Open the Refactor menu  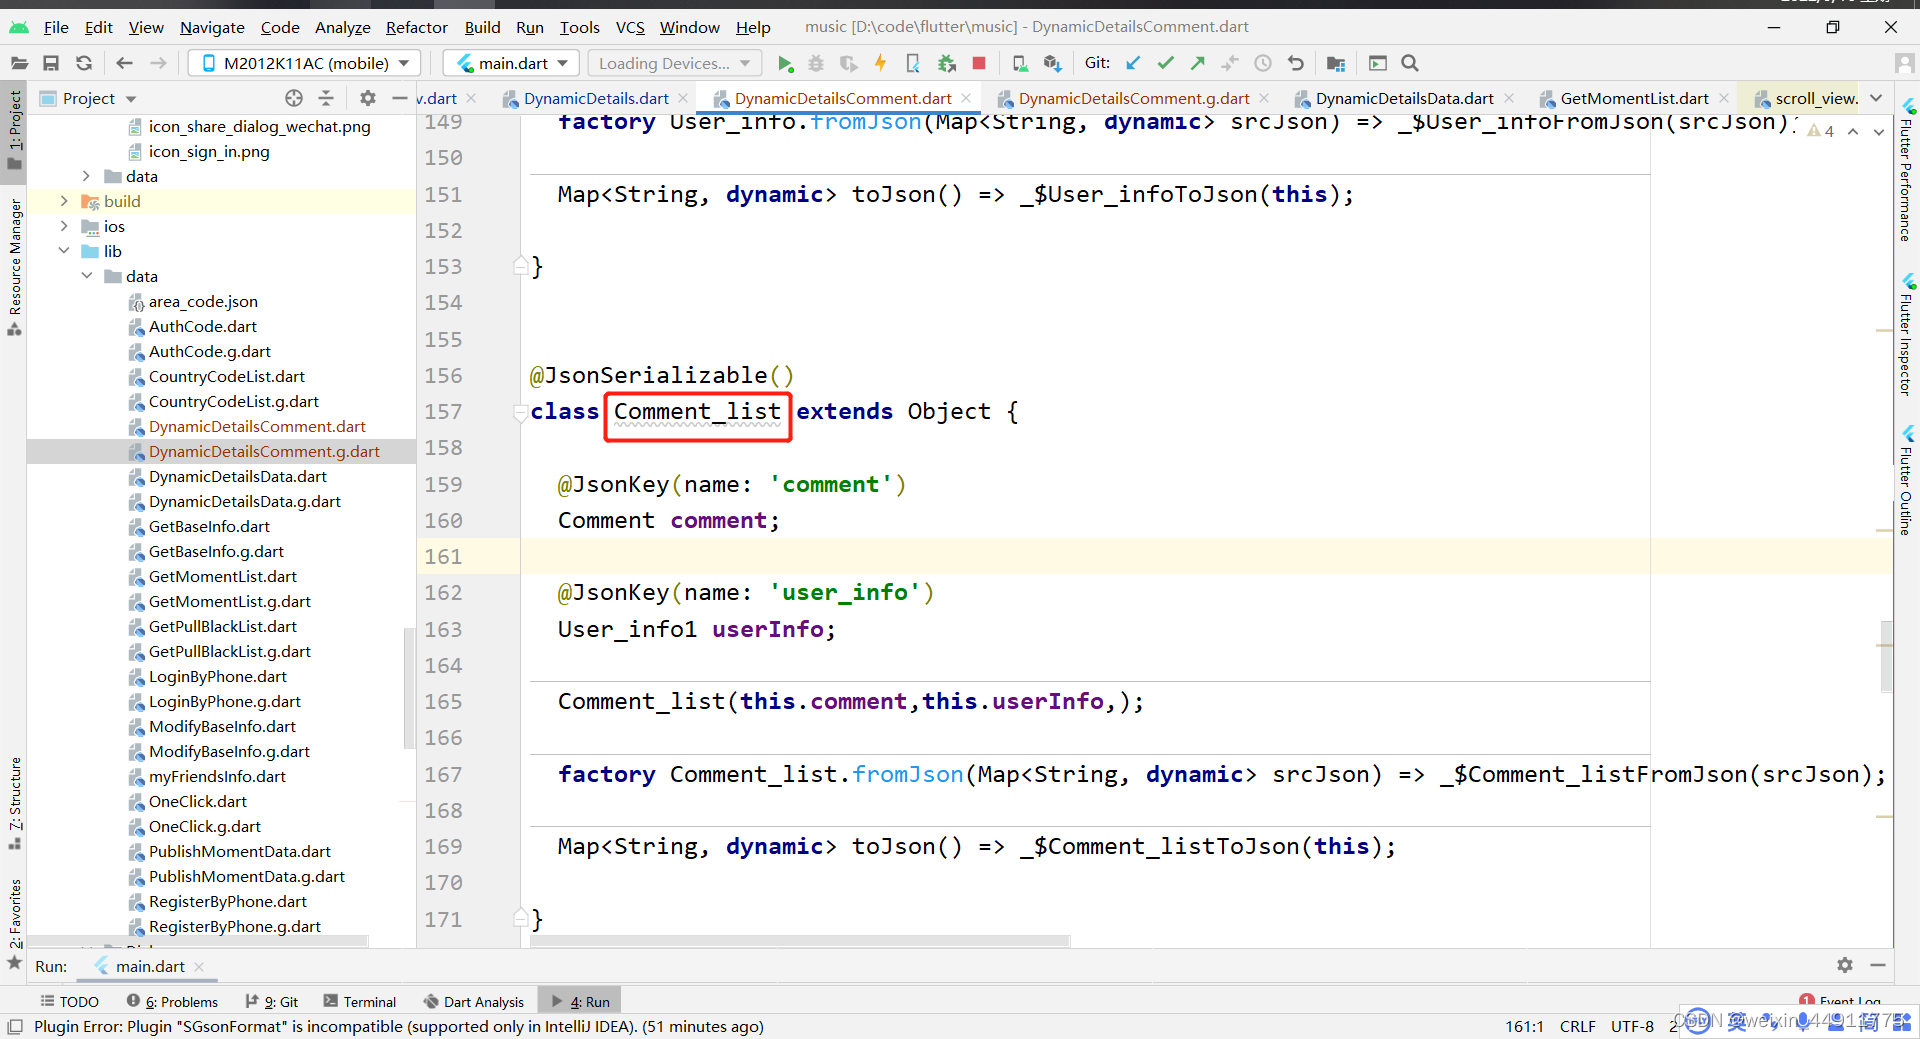(x=416, y=27)
